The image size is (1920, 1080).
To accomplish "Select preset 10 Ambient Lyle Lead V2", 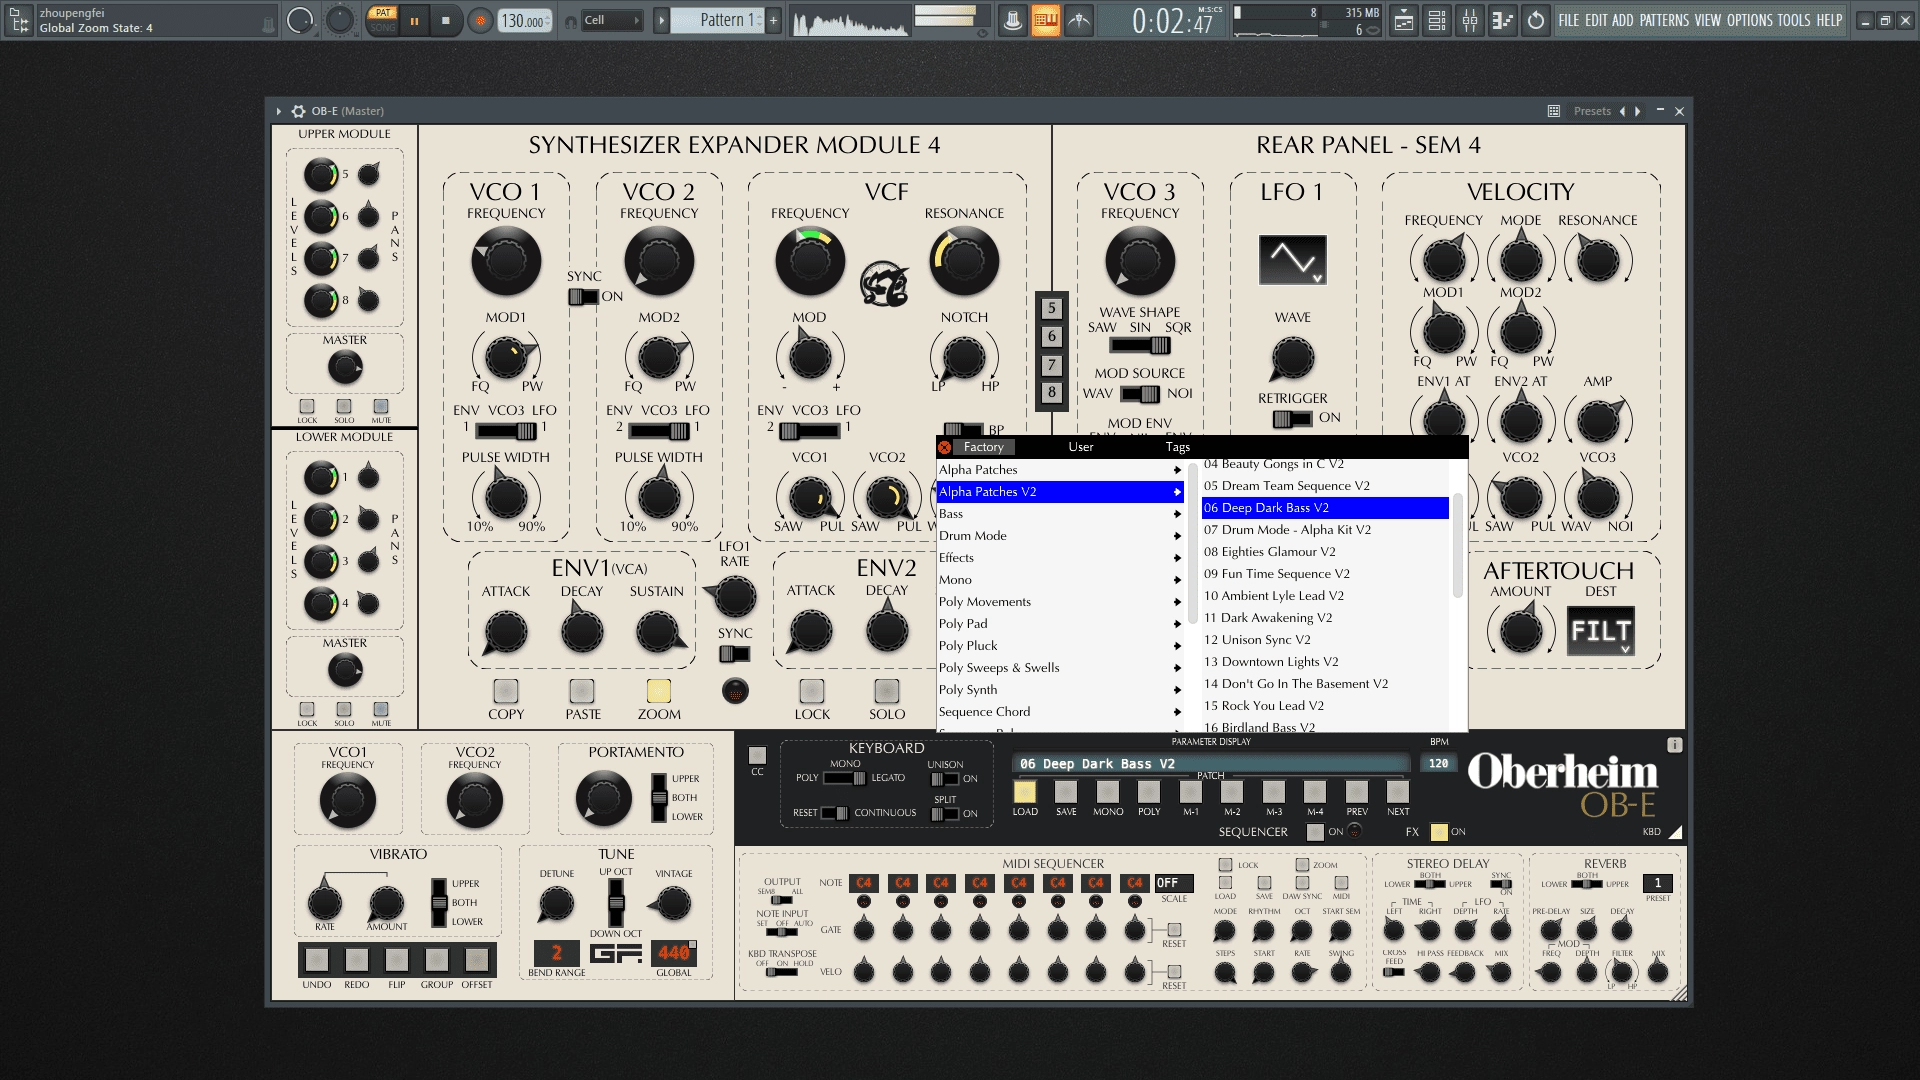I will 1325,596.
